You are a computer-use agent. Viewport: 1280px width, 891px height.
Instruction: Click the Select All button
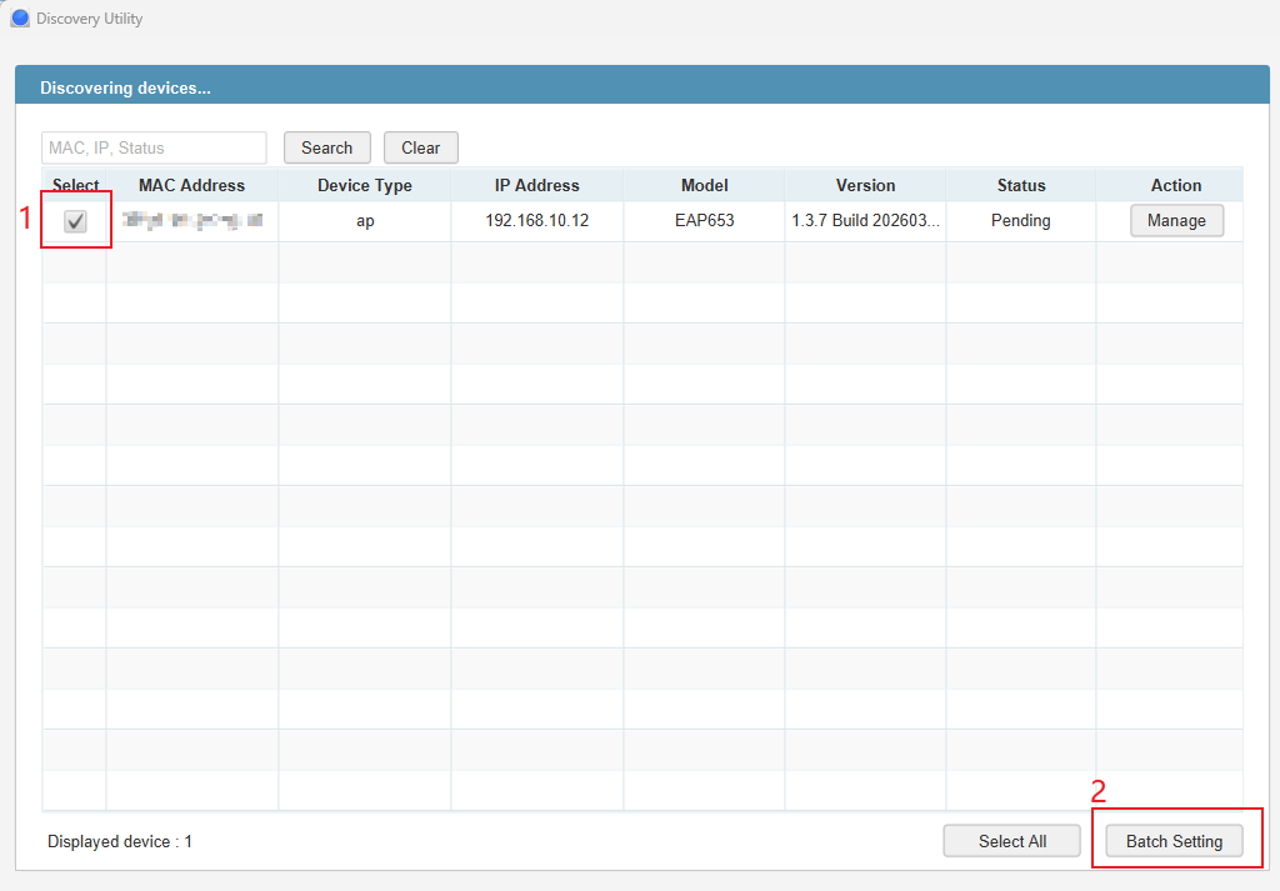[x=1012, y=841]
